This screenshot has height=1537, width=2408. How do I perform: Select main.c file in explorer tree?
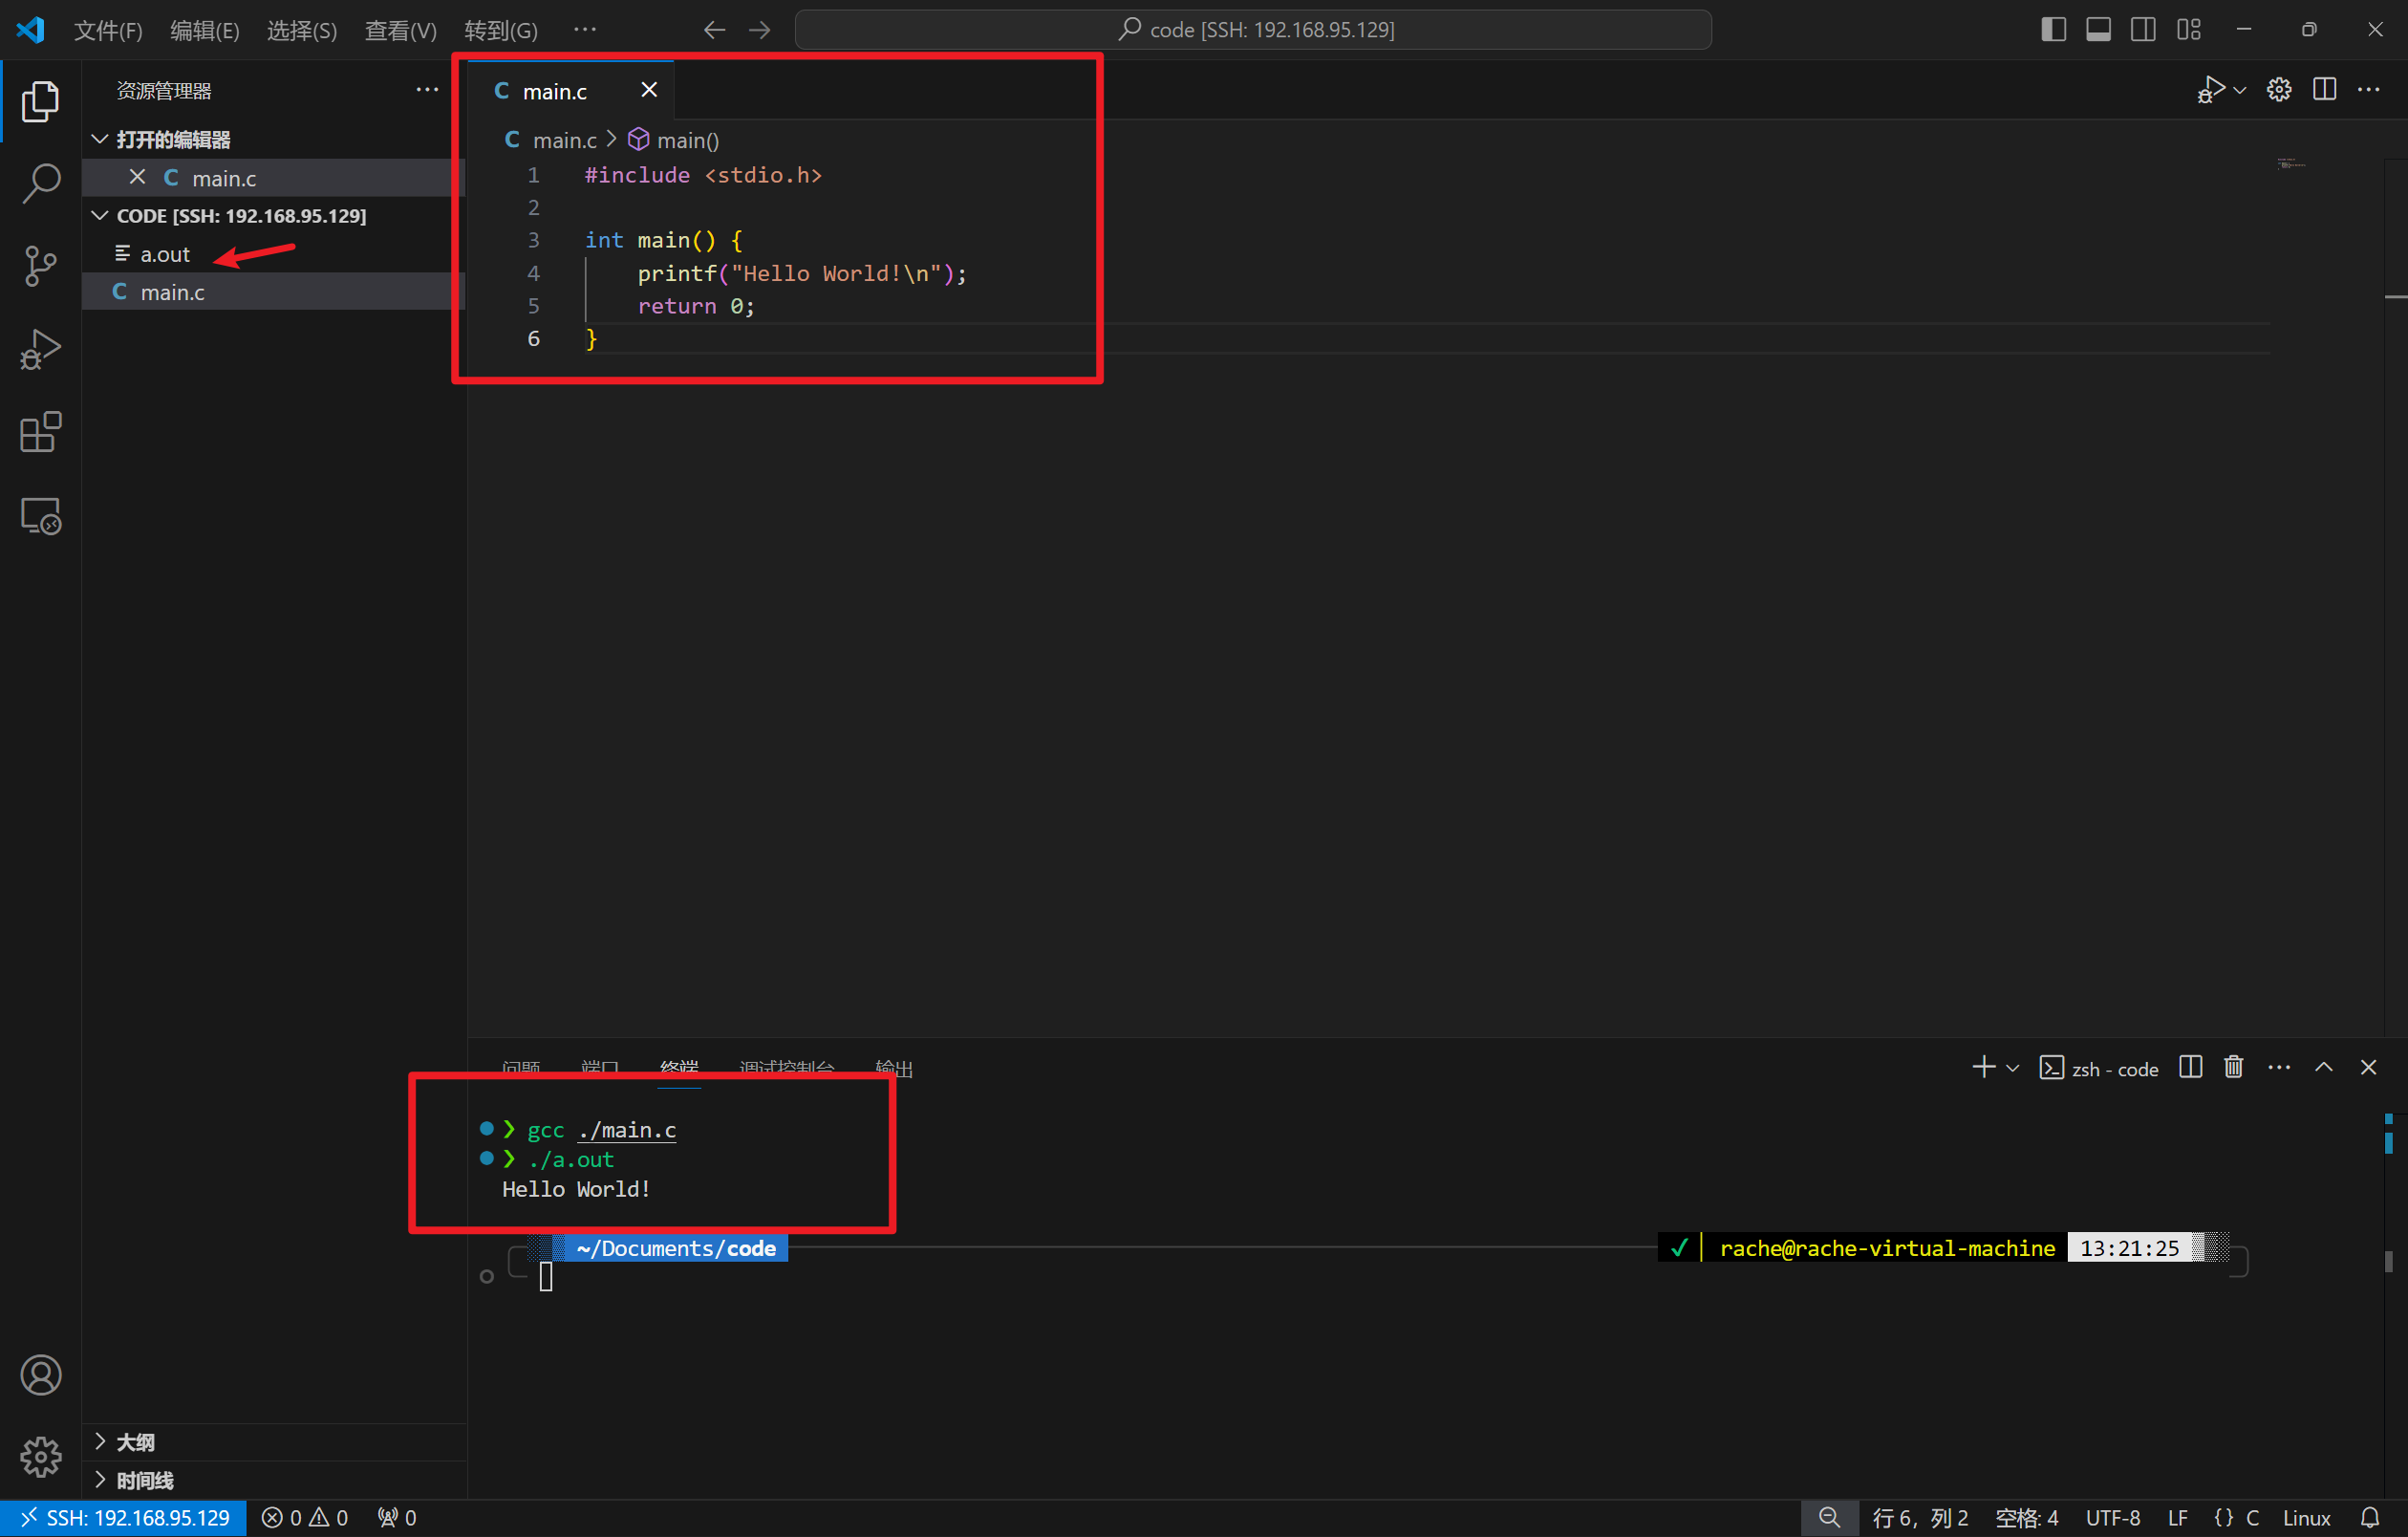pos(274,292)
